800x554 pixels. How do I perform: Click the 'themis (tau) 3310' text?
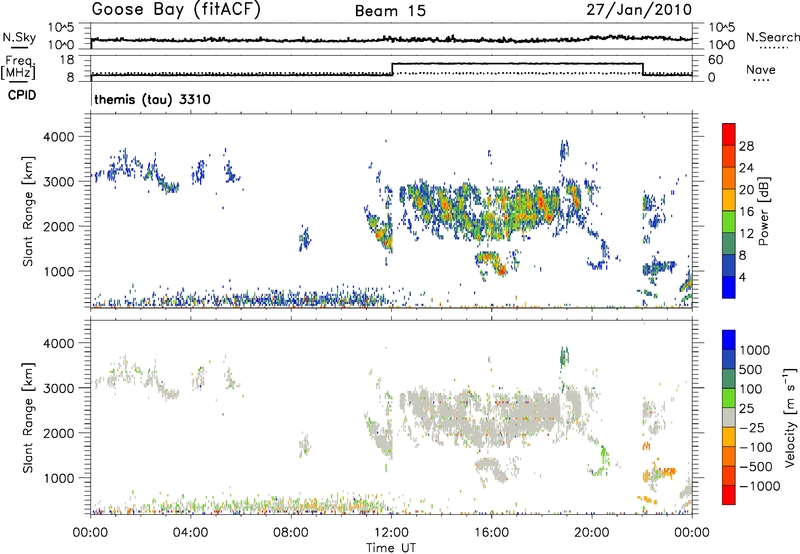[x=153, y=99]
